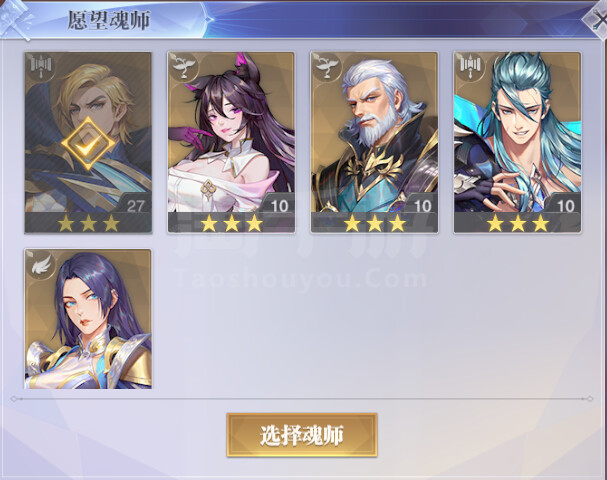Click class emblem on blond hero card
The image size is (607, 480).
tap(41, 67)
